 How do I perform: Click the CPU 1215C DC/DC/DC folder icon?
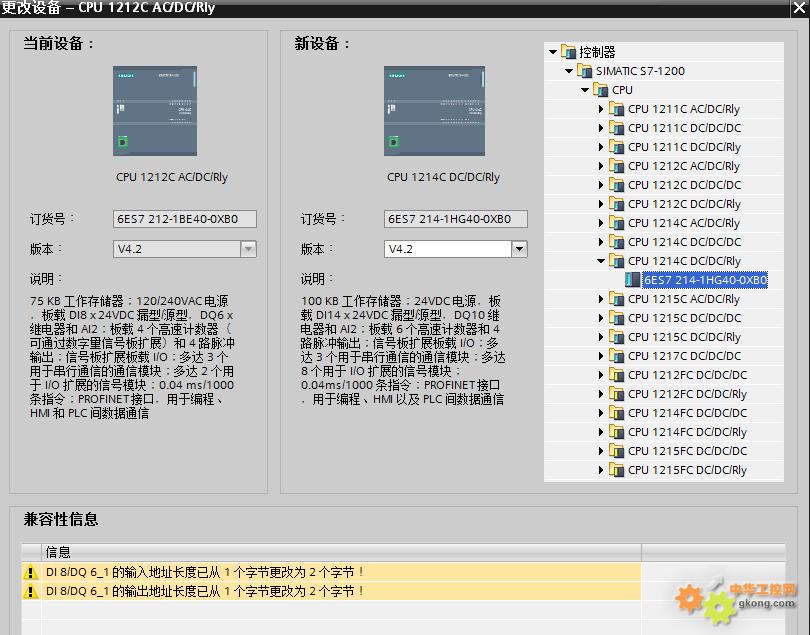[616, 318]
